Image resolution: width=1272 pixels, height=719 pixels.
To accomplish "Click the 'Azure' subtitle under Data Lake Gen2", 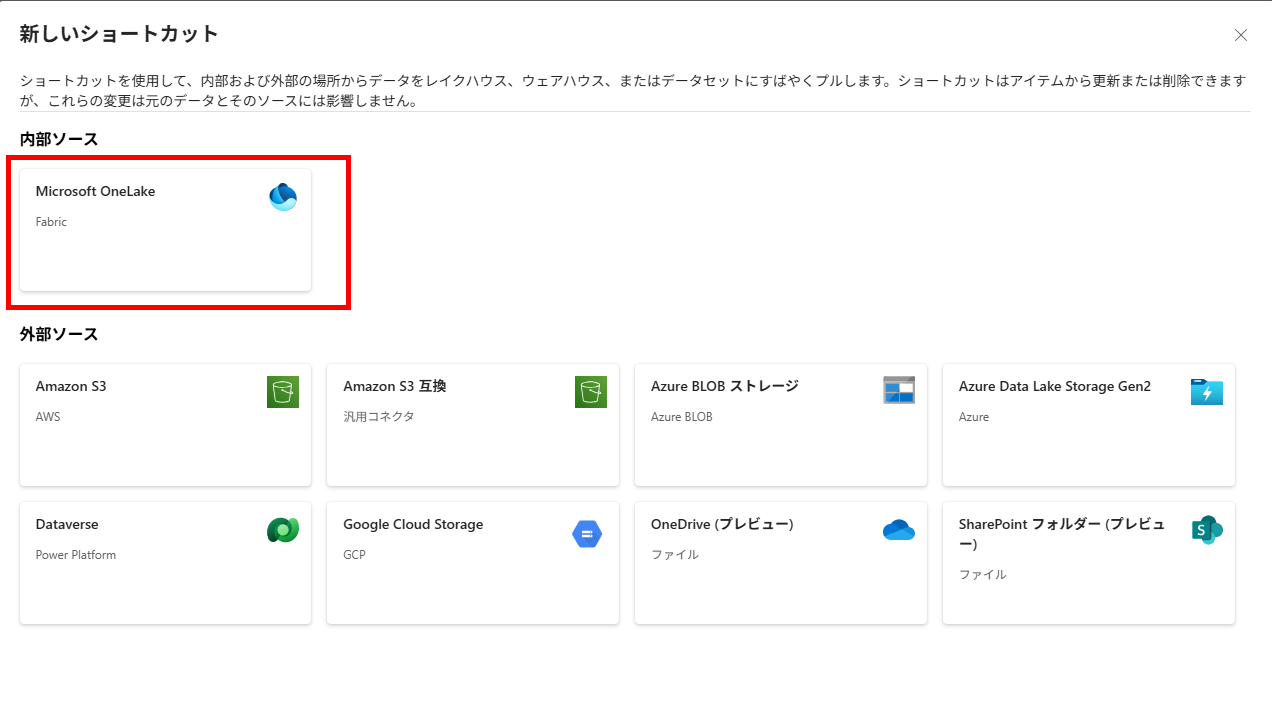I will click(974, 417).
